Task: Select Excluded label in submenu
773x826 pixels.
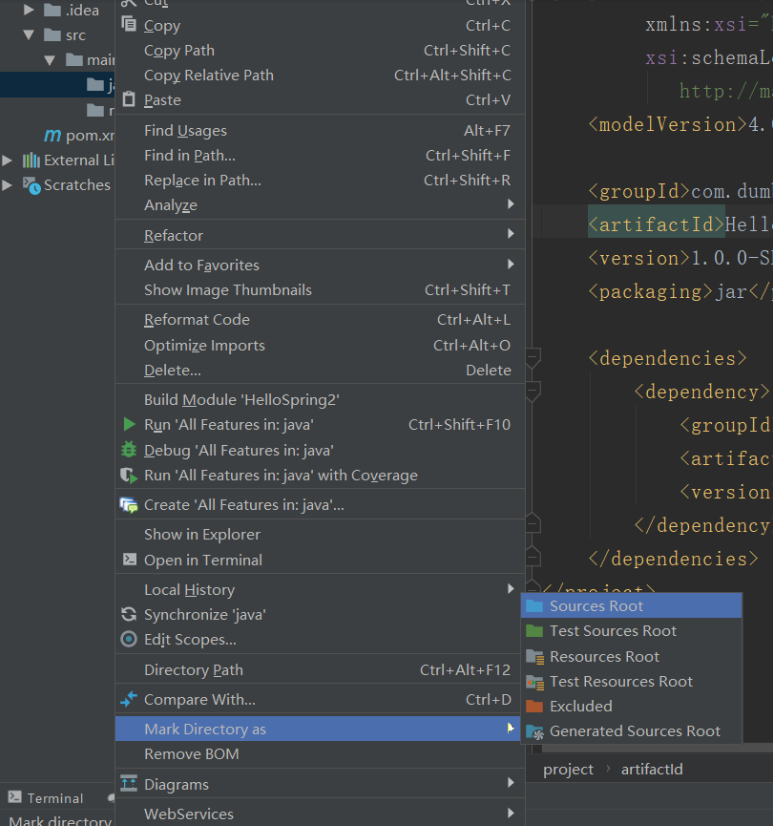Action: coord(581,706)
